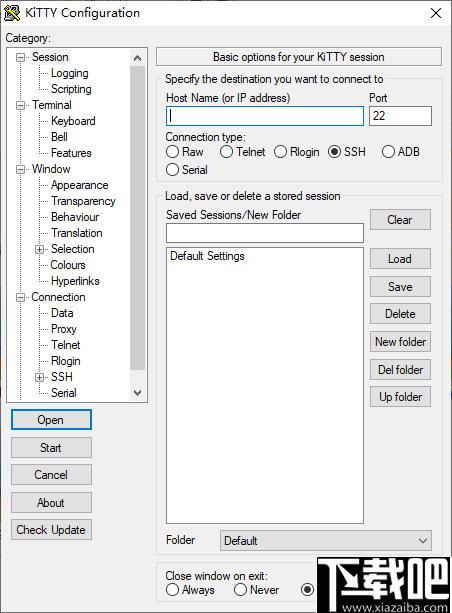Image resolution: width=452 pixels, height=613 pixels.
Task: Delete the selected saved session
Action: [x=400, y=314]
